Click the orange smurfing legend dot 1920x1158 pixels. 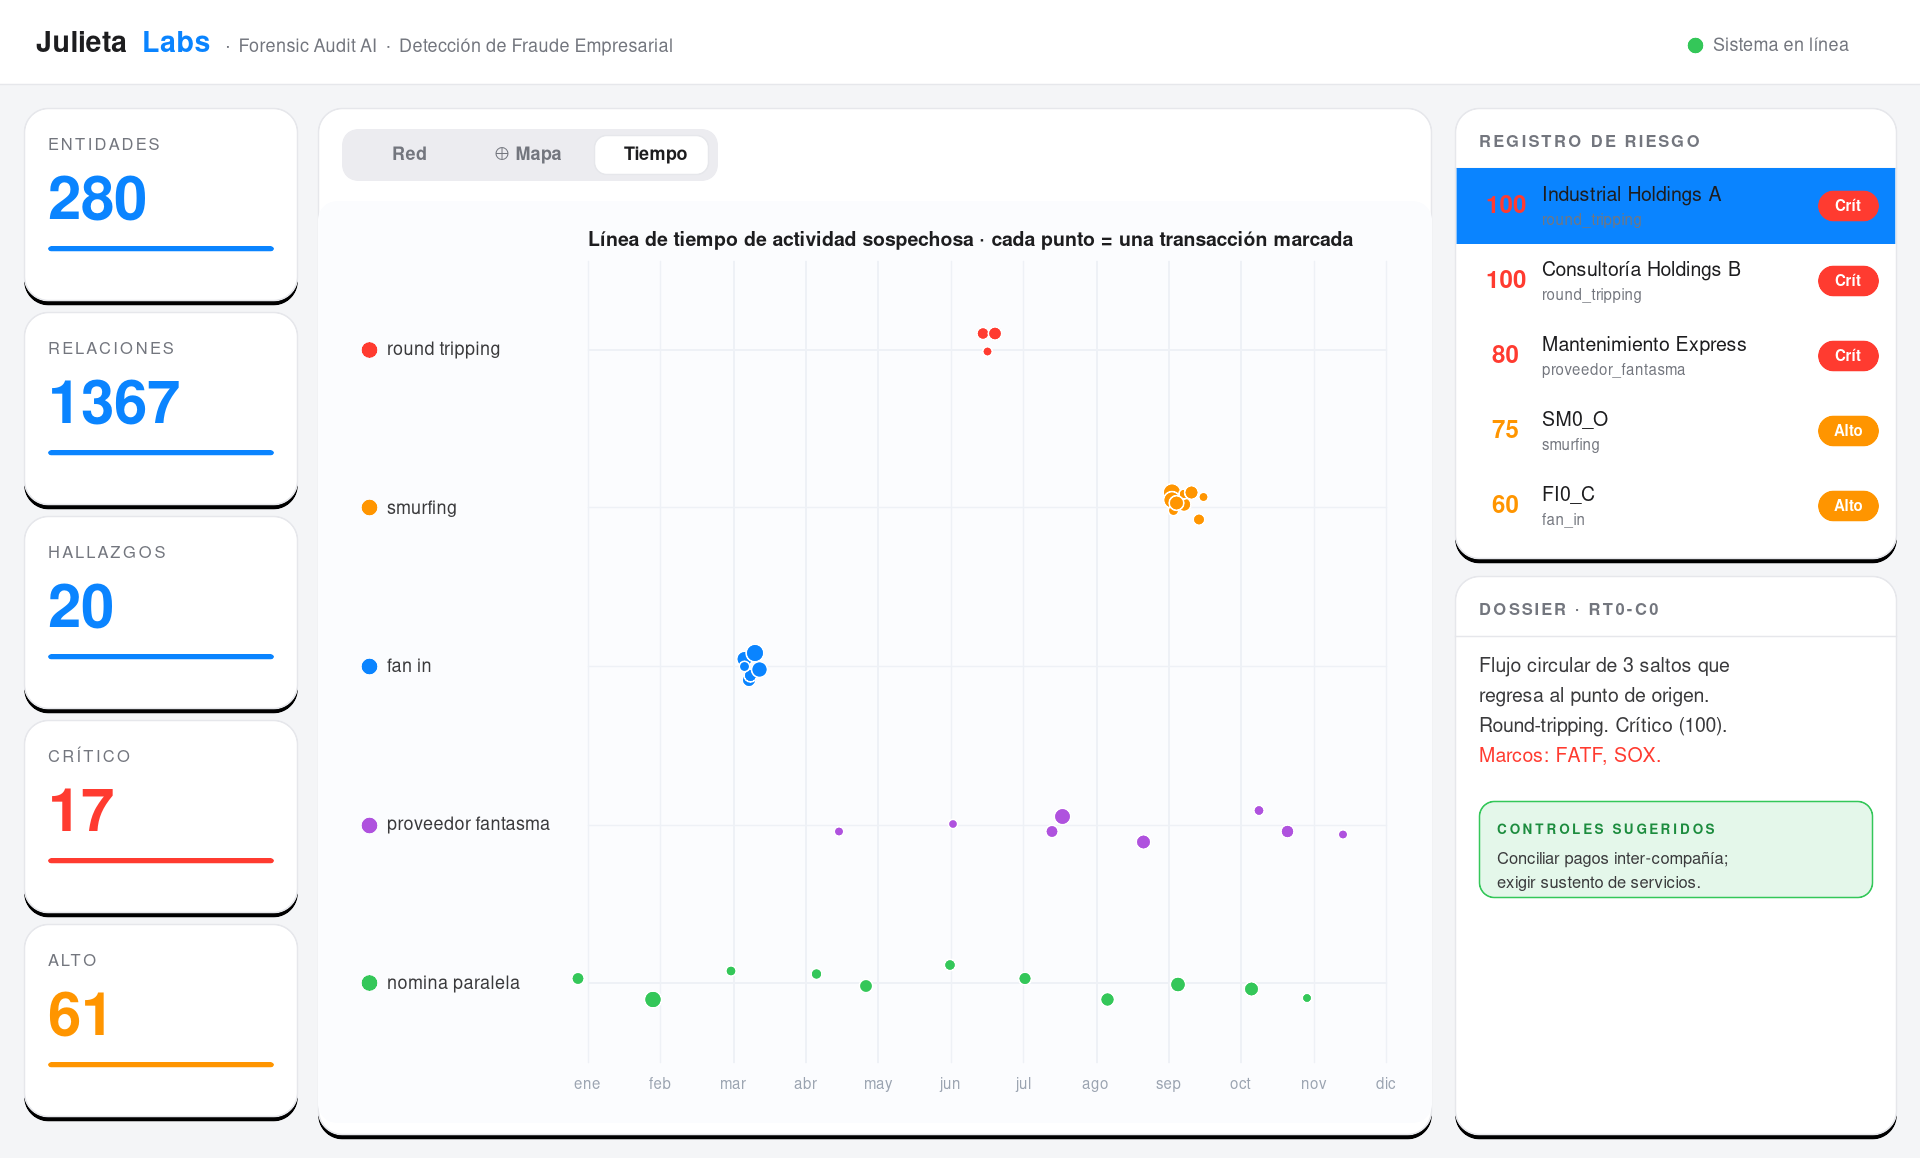click(x=369, y=508)
